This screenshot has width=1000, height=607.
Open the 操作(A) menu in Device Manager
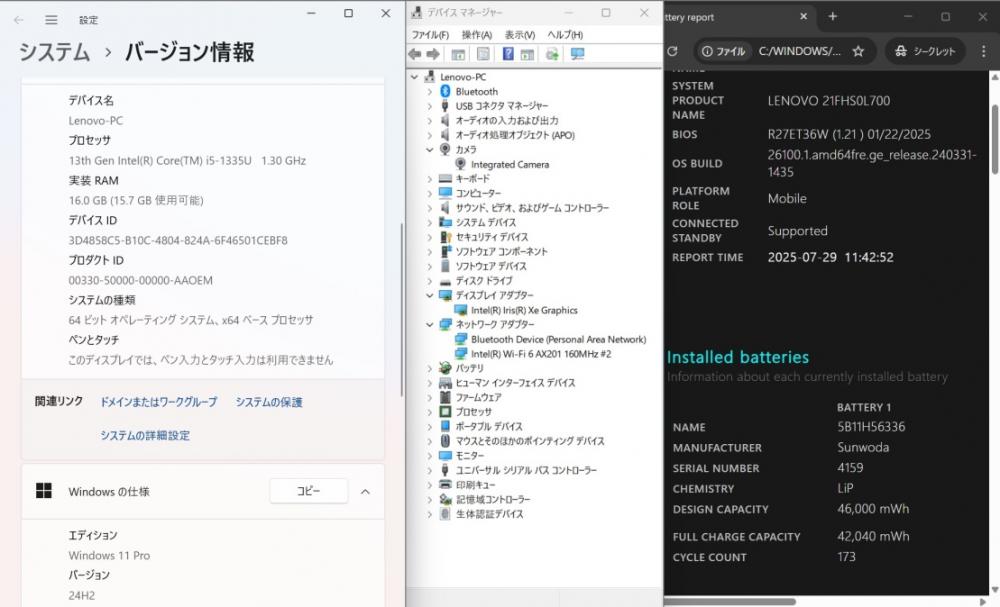[x=476, y=34]
